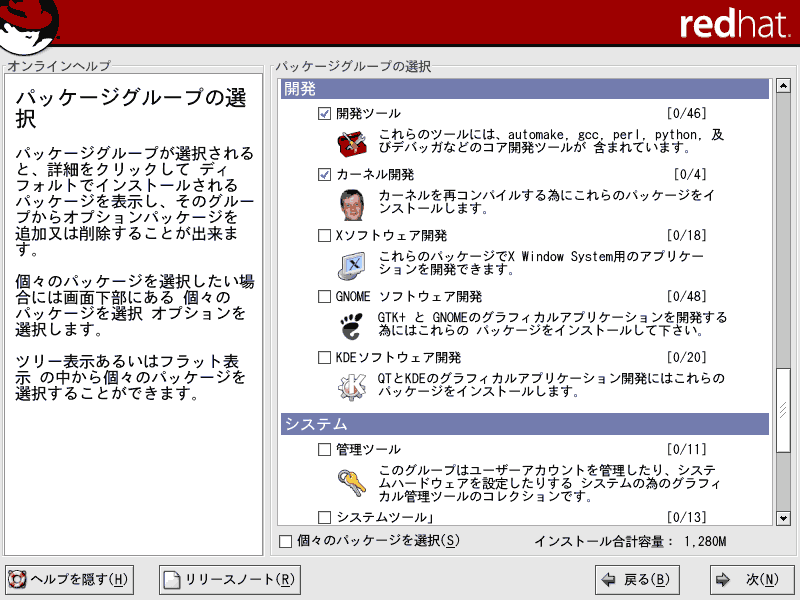Click the Xソフトウェア開発 monitor icon
The height and width of the screenshot is (600, 800).
point(350,265)
